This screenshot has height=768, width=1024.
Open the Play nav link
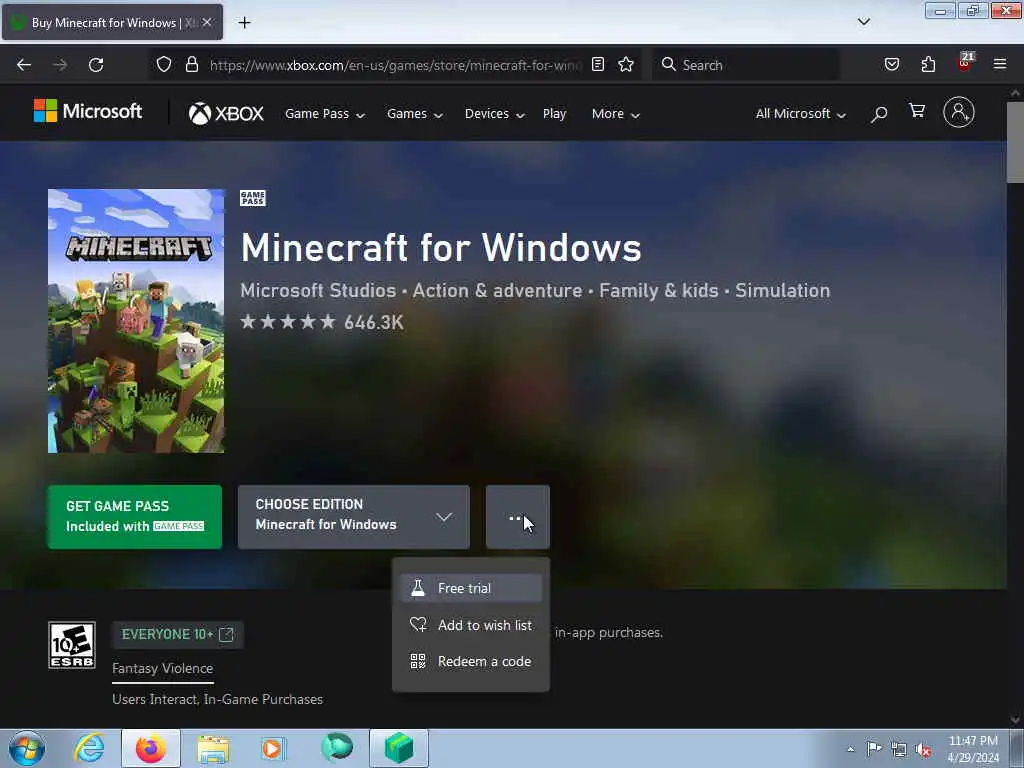click(554, 114)
